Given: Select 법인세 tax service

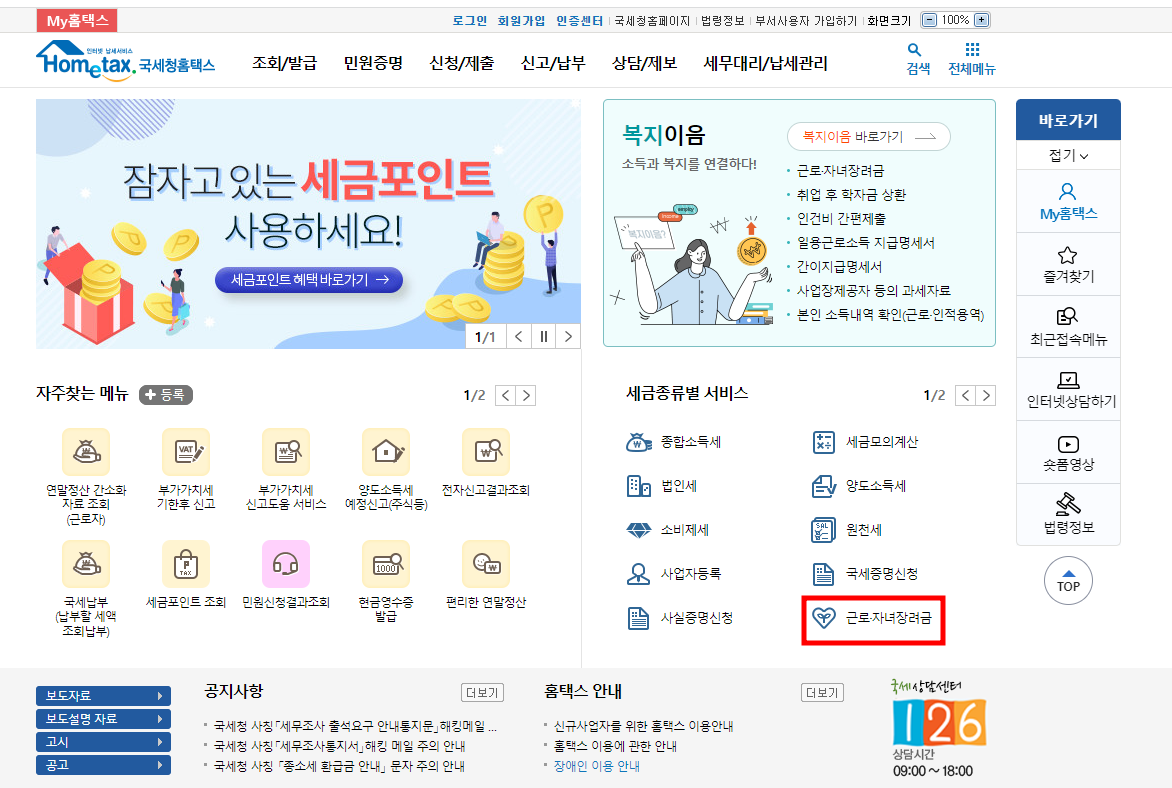Looking at the screenshot, I should click(x=661, y=486).
